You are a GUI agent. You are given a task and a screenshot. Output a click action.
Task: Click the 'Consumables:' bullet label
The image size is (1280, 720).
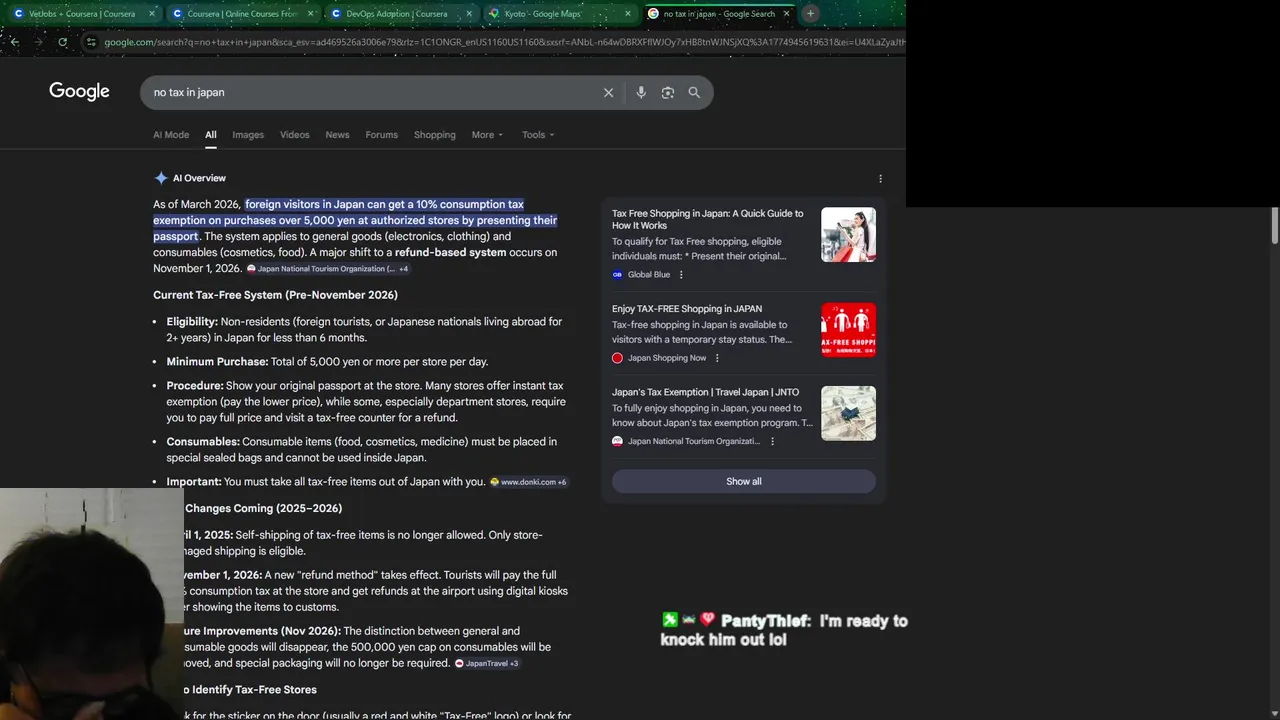point(203,442)
